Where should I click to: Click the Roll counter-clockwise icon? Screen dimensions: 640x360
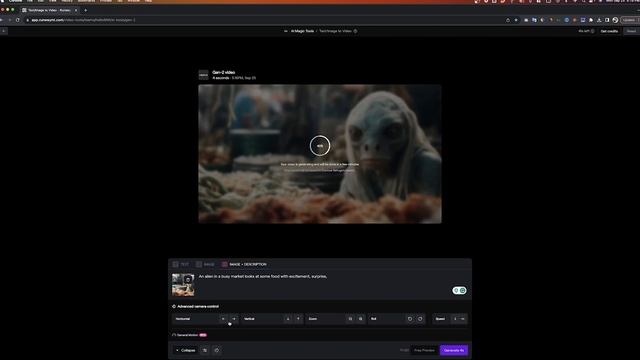click(x=410, y=319)
